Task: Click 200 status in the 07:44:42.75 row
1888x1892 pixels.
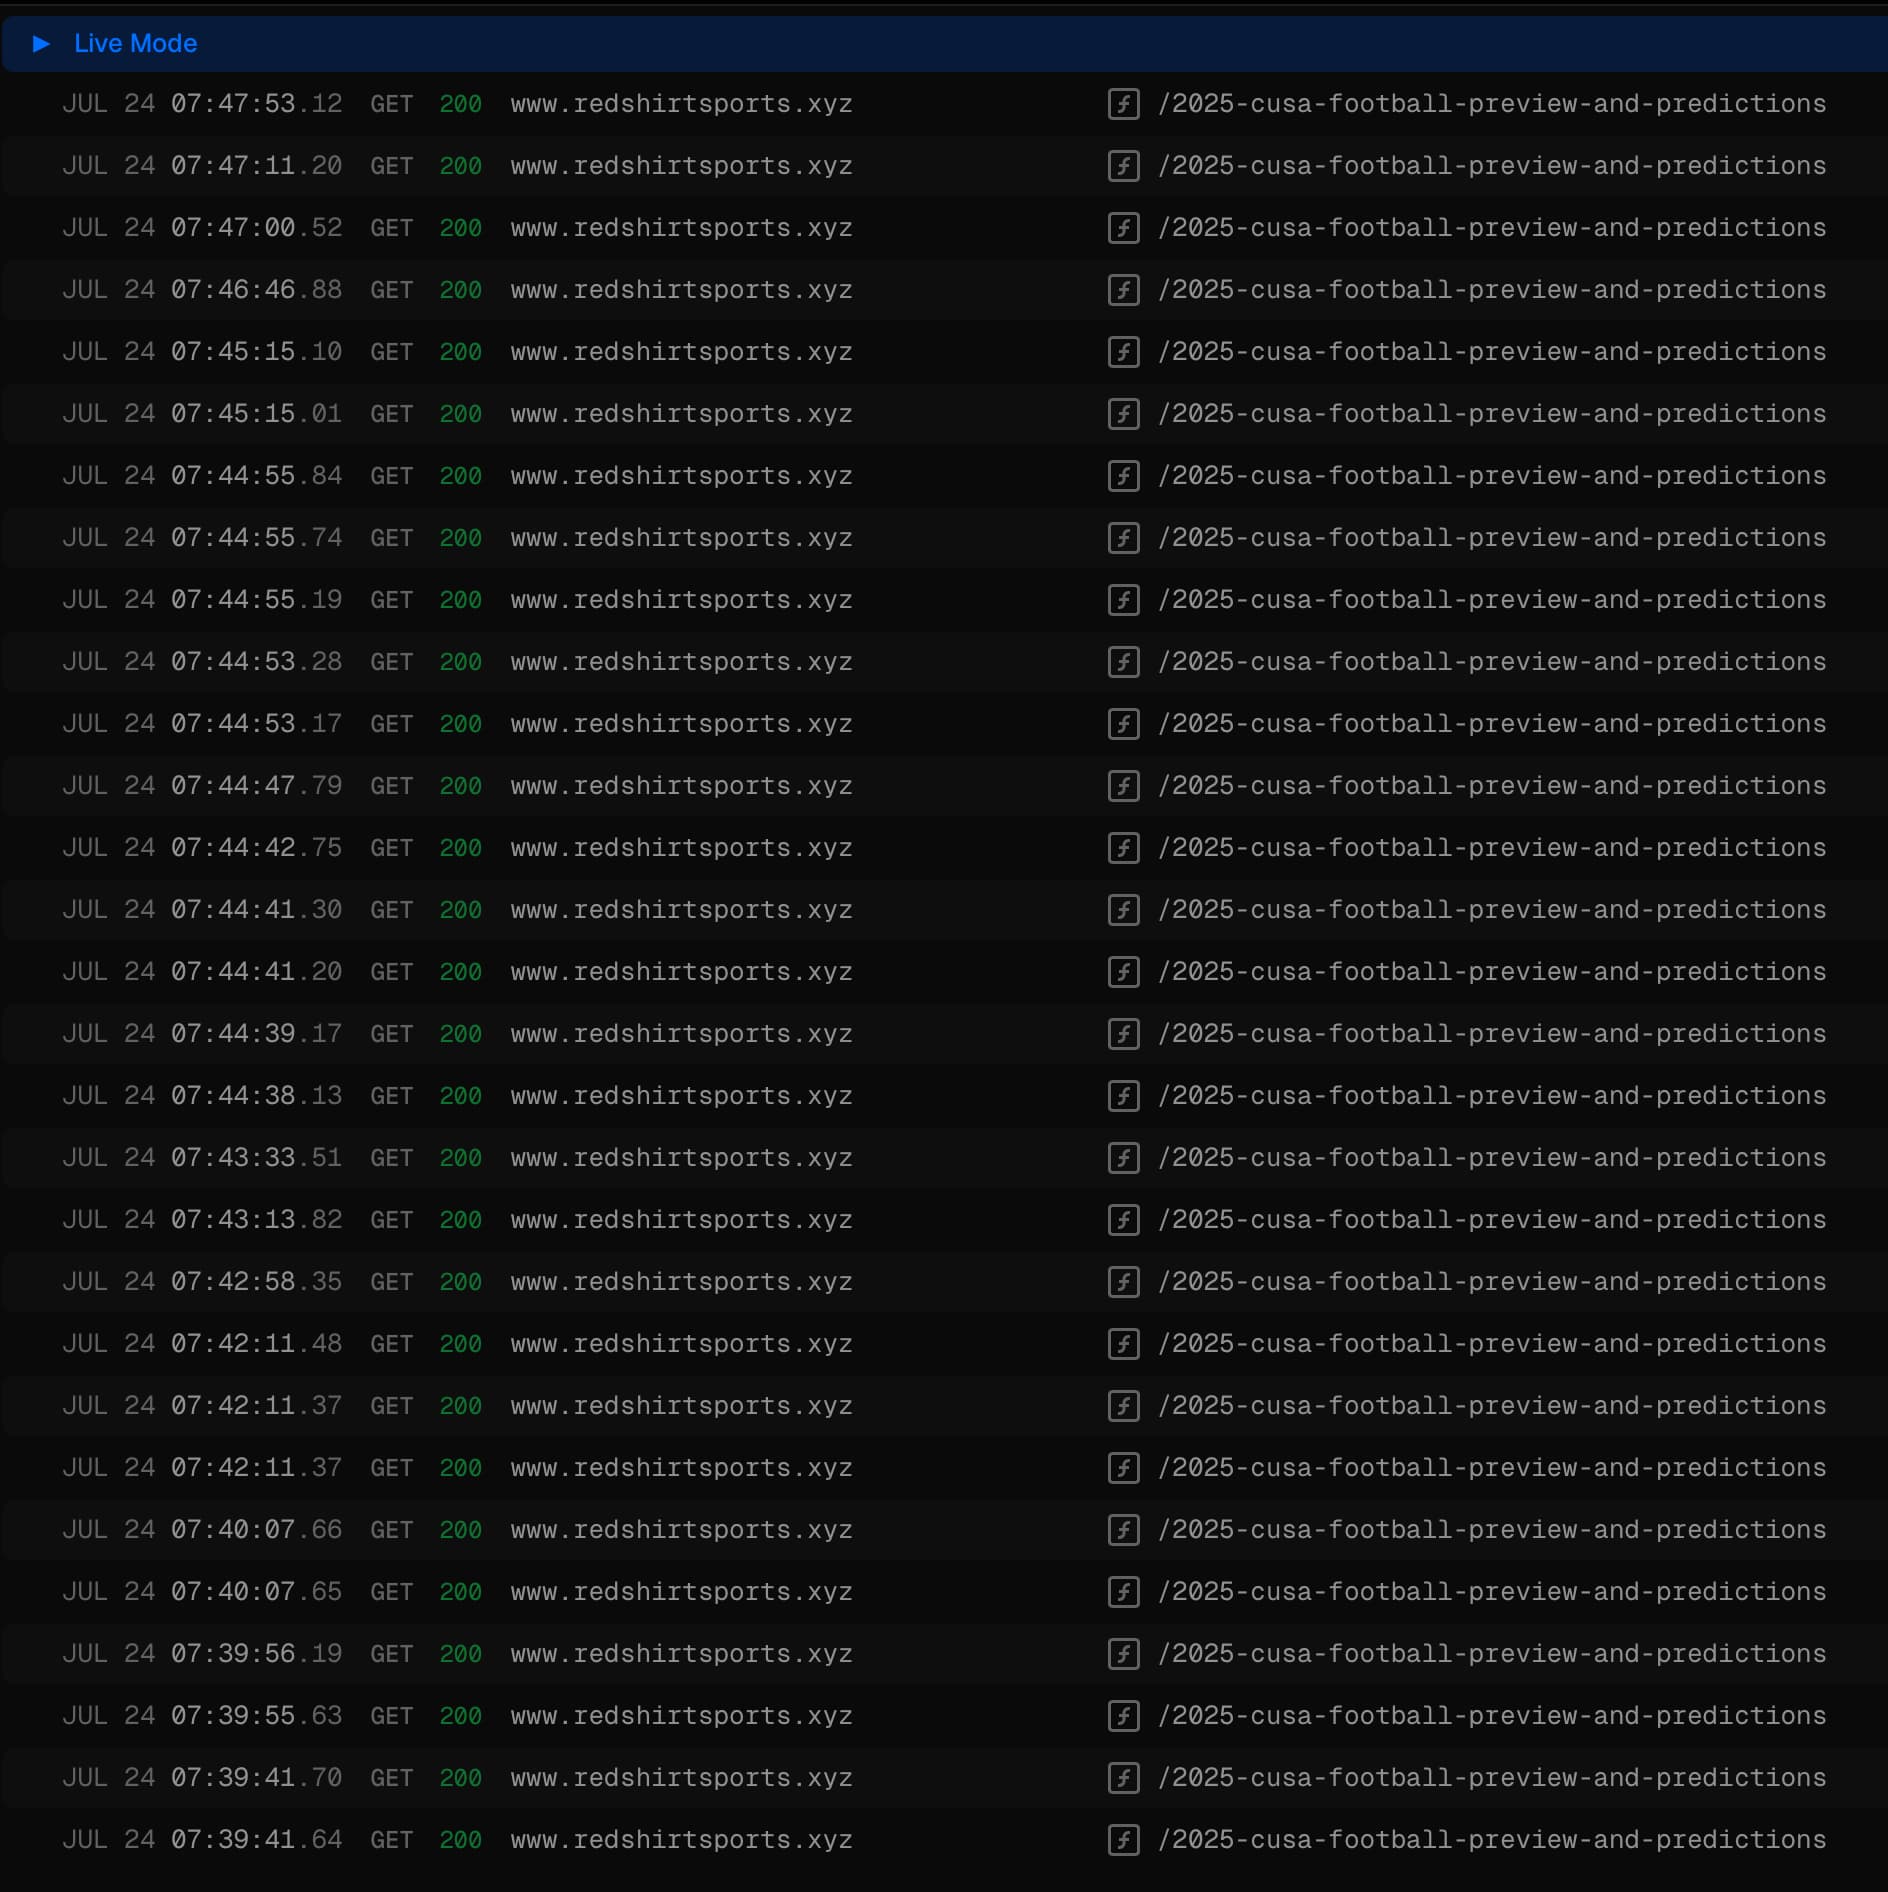Action: pyautogui.click(x=460, y=848)
